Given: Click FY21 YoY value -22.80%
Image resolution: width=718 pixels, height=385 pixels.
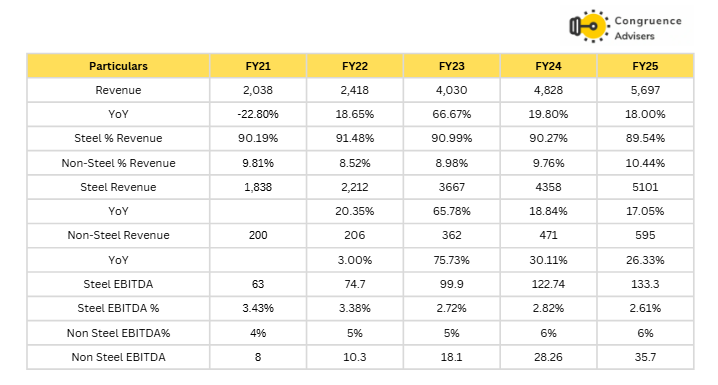Looking at the screenshot, I should click(x=258, y=114).
